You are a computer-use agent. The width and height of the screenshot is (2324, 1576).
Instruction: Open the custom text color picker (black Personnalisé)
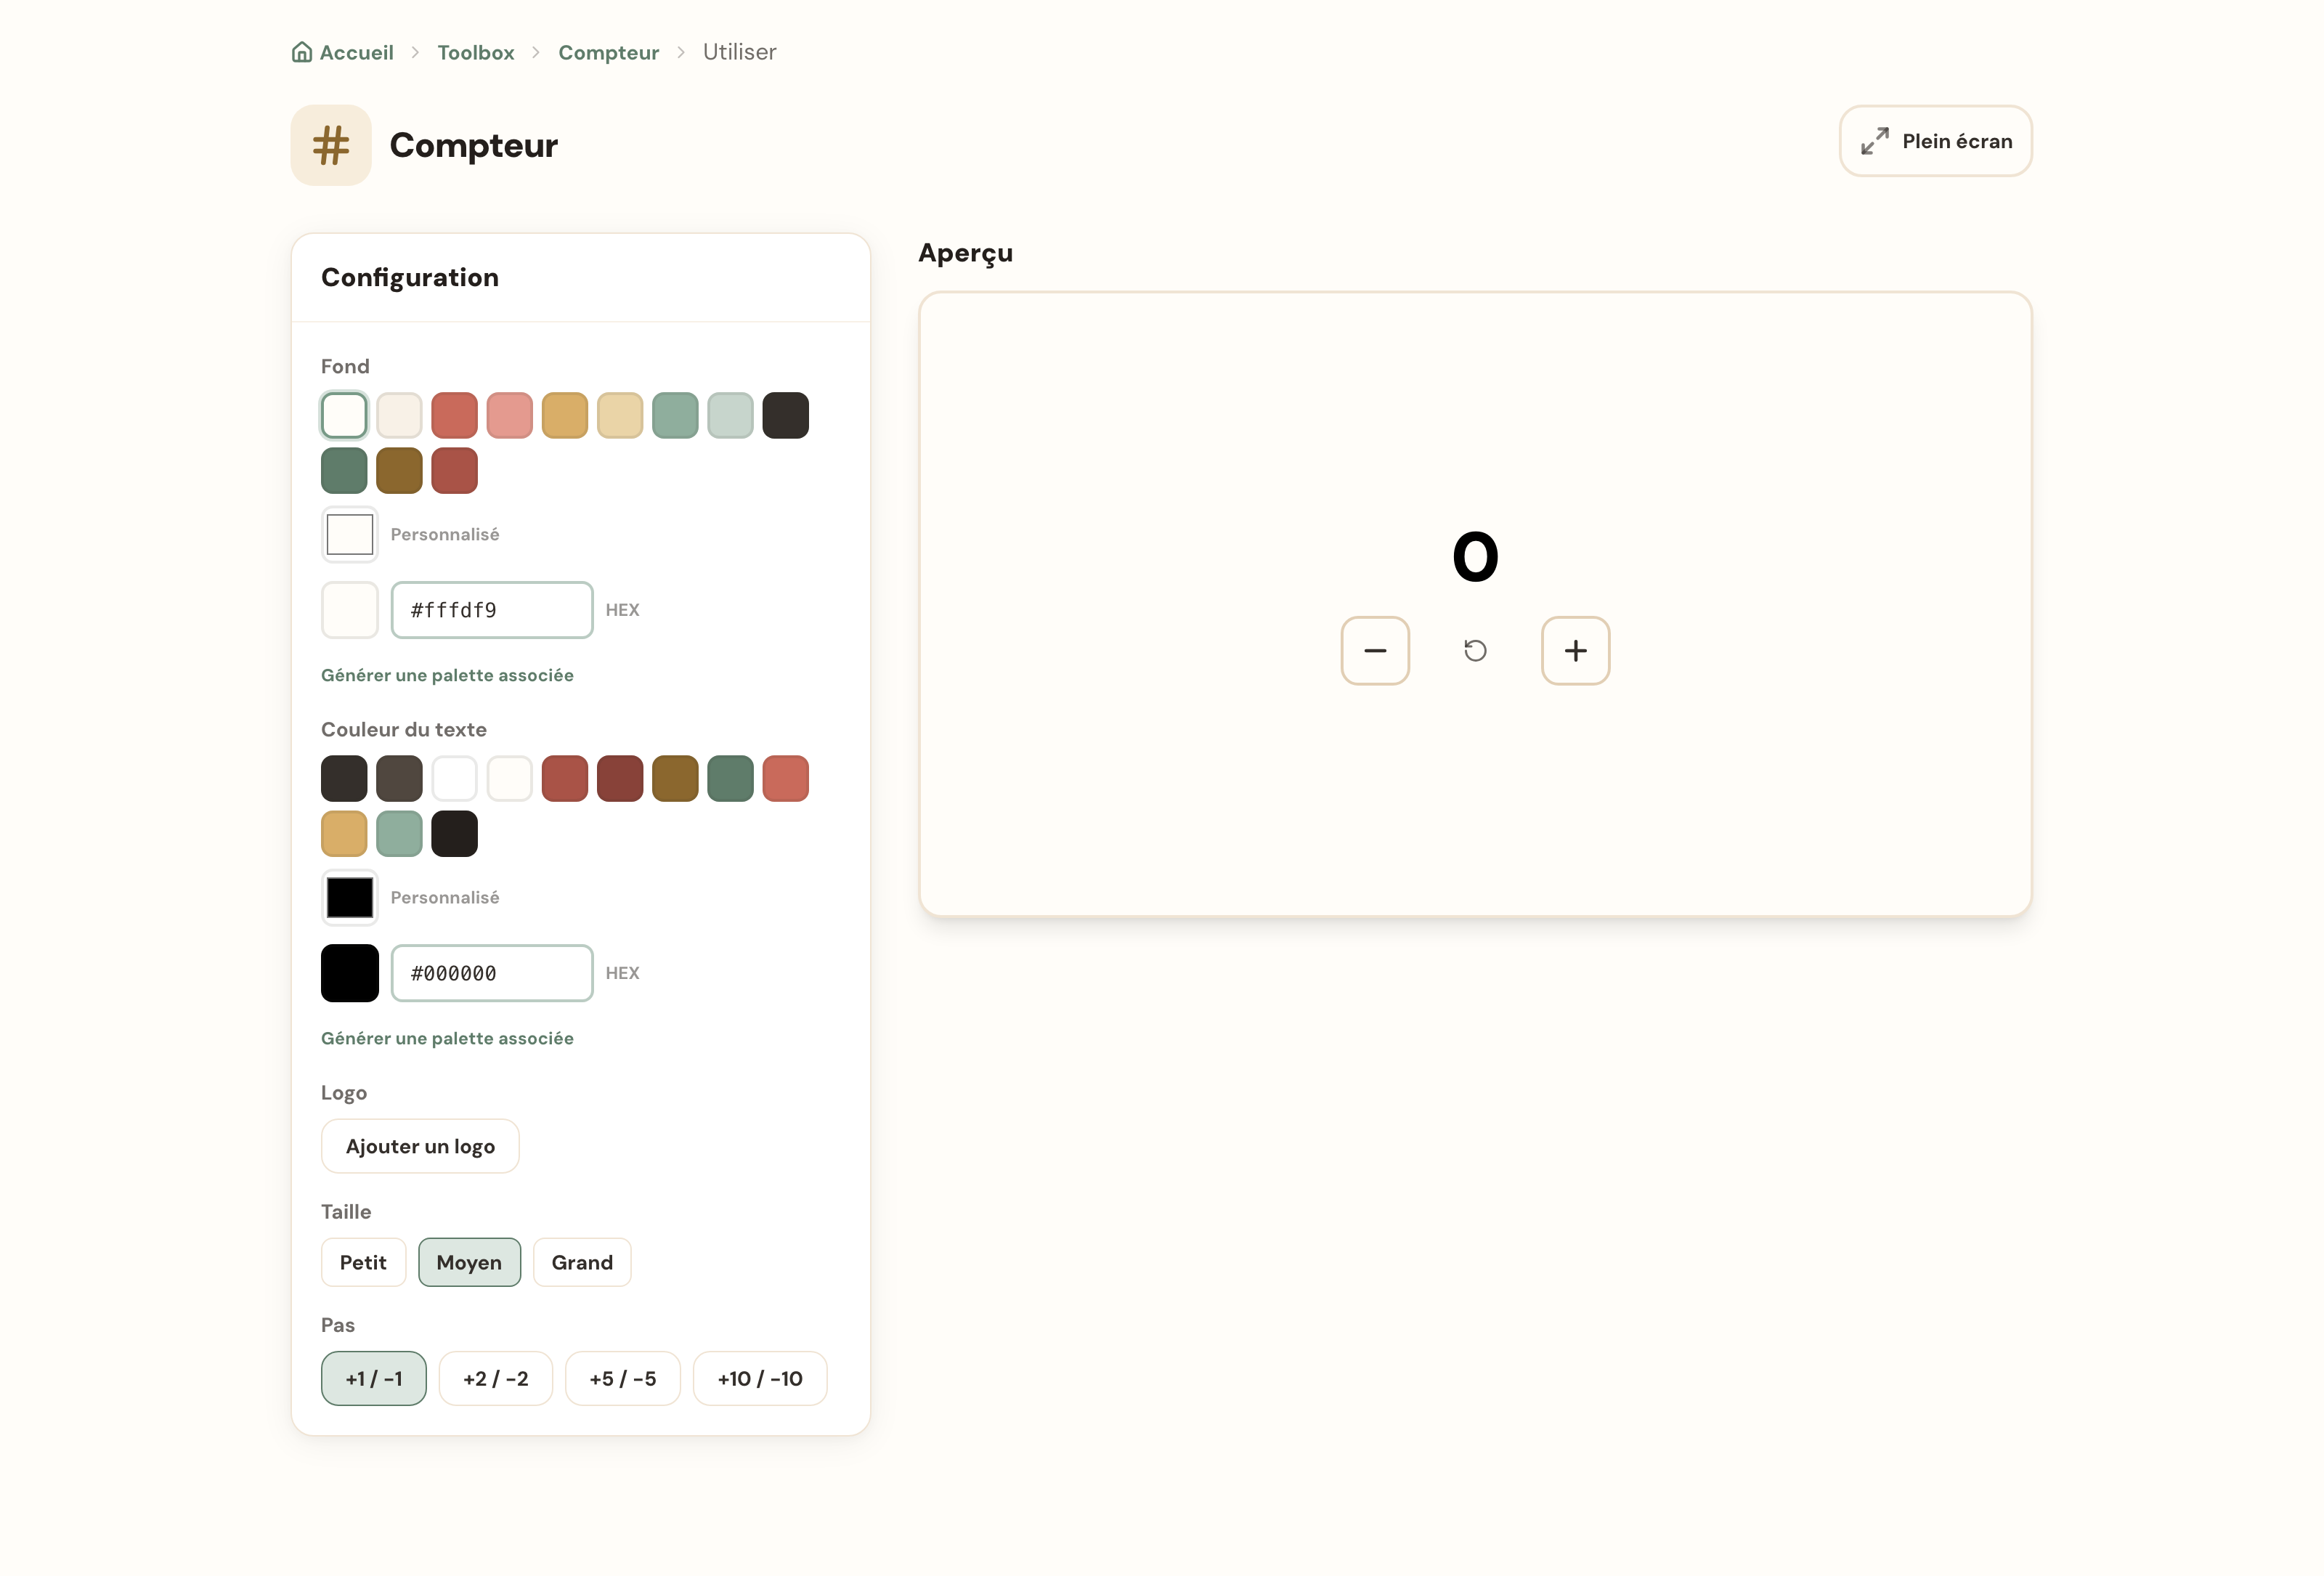(x=350, y=897)
